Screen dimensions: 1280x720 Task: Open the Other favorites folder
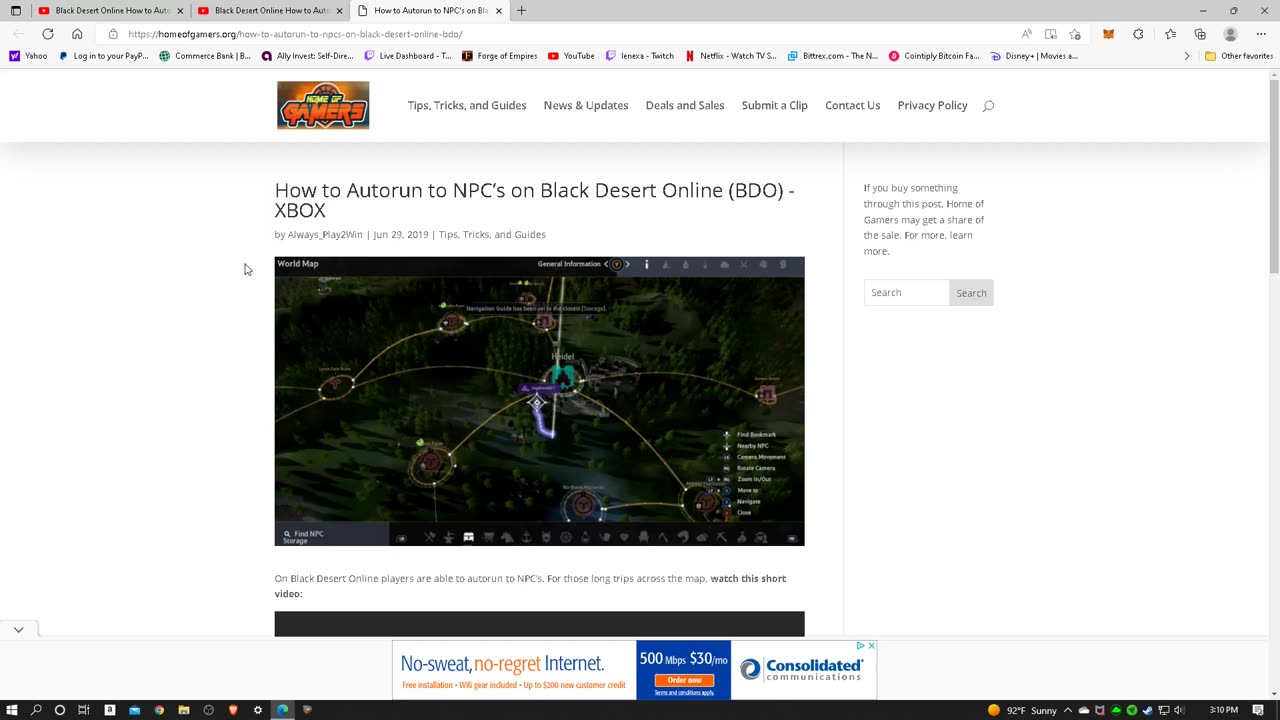pos(1238,56)
